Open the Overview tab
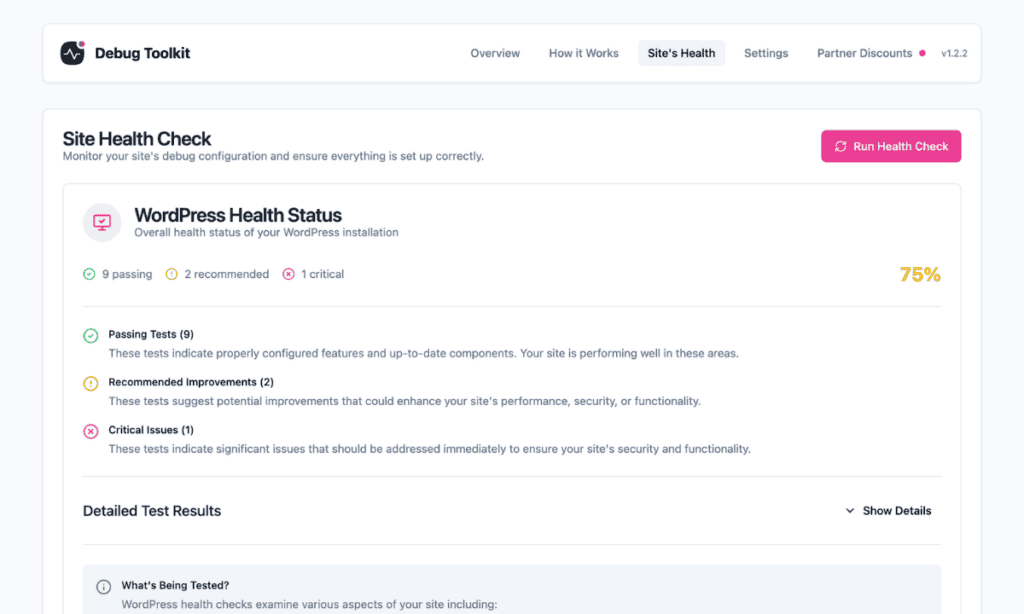Viewport: 1024px width, 614px height. (495, 54)
